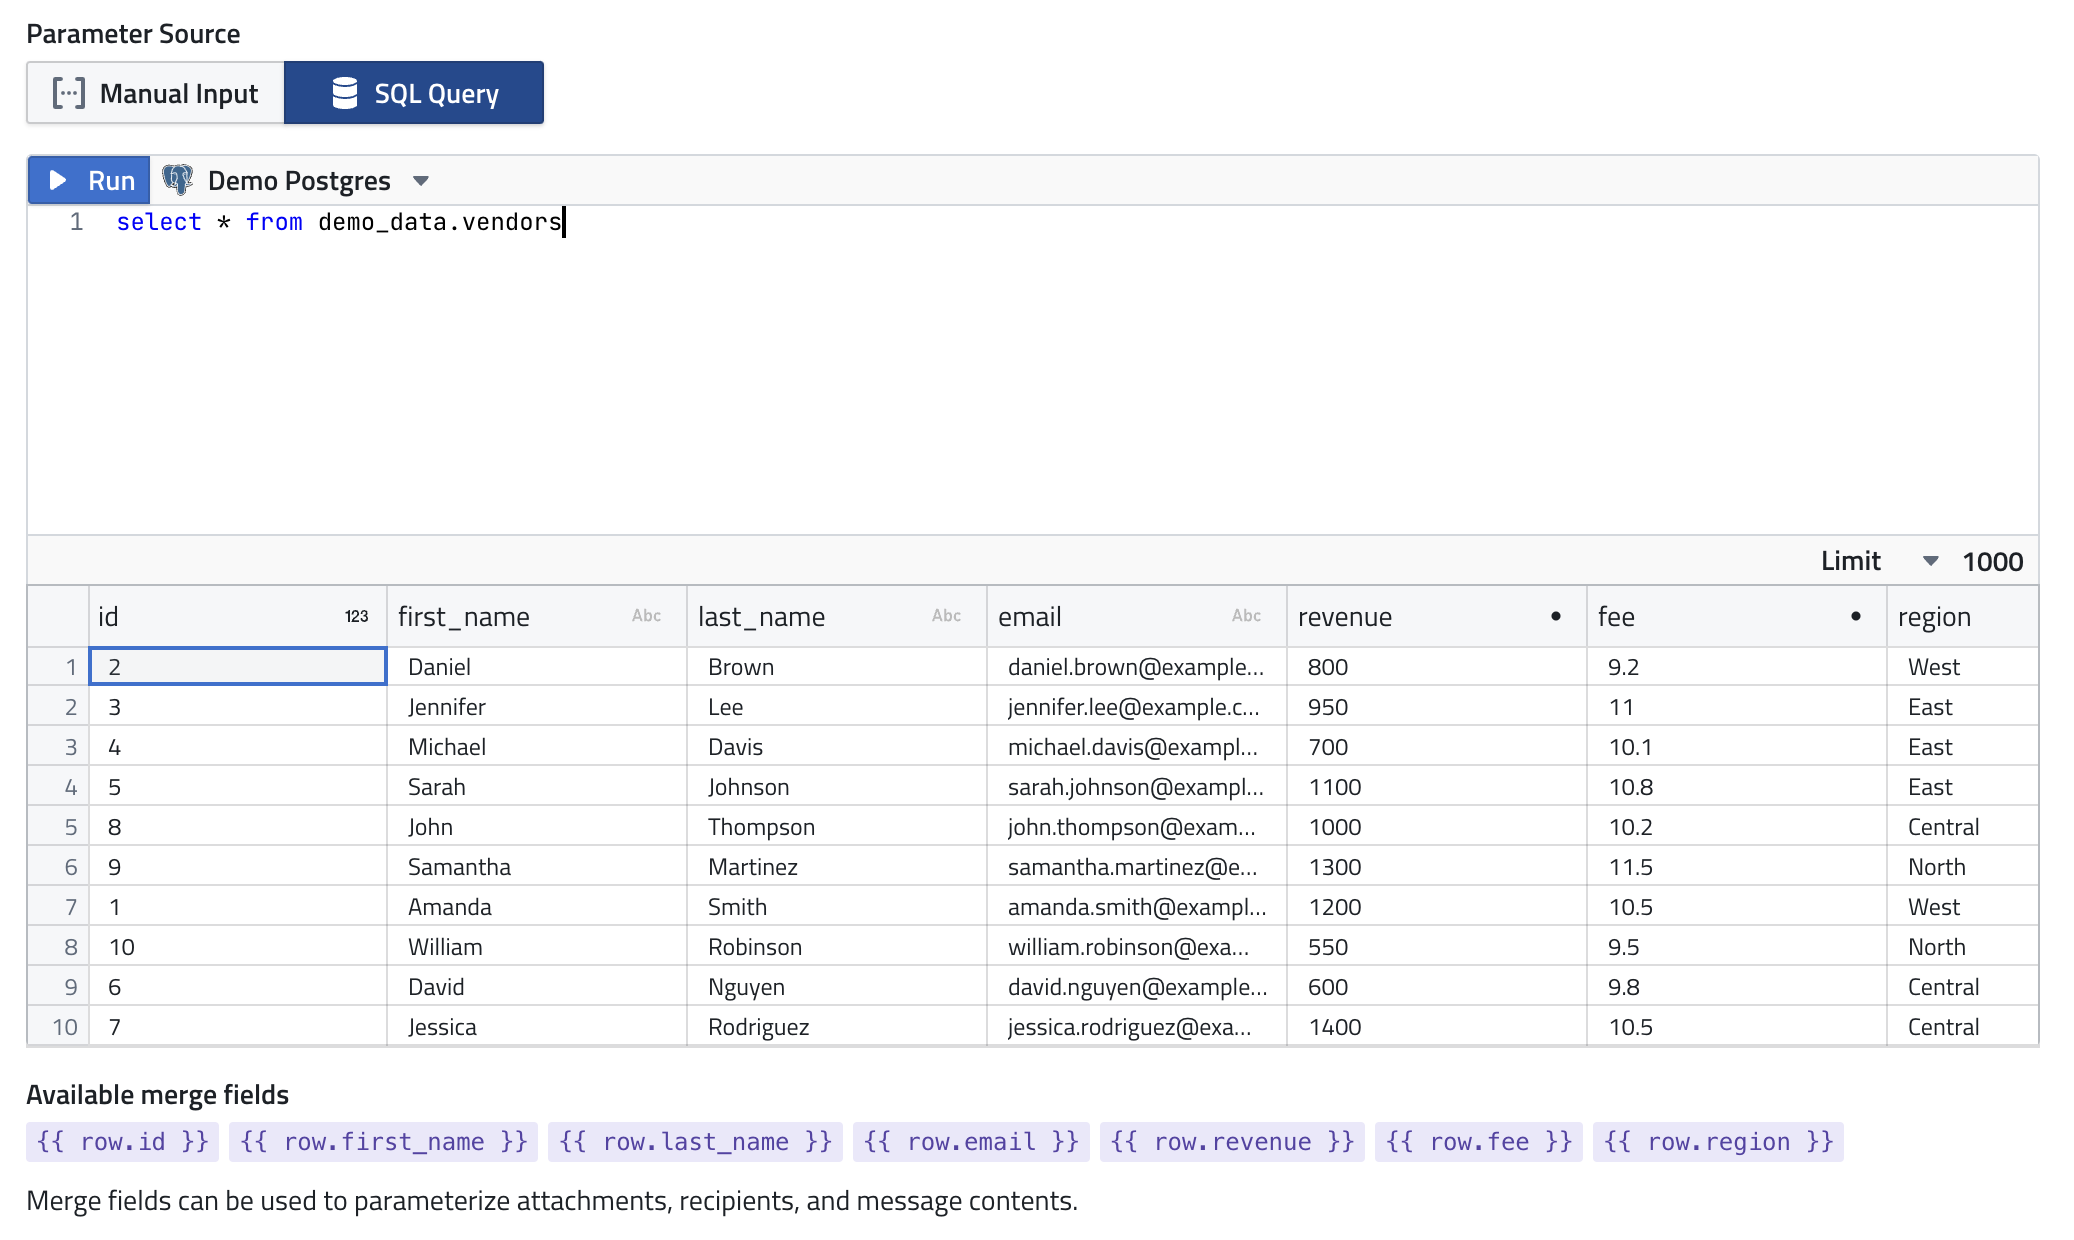
Task: Click the {{ row.region }} merge field chip
Action: coord(1717,1142)
